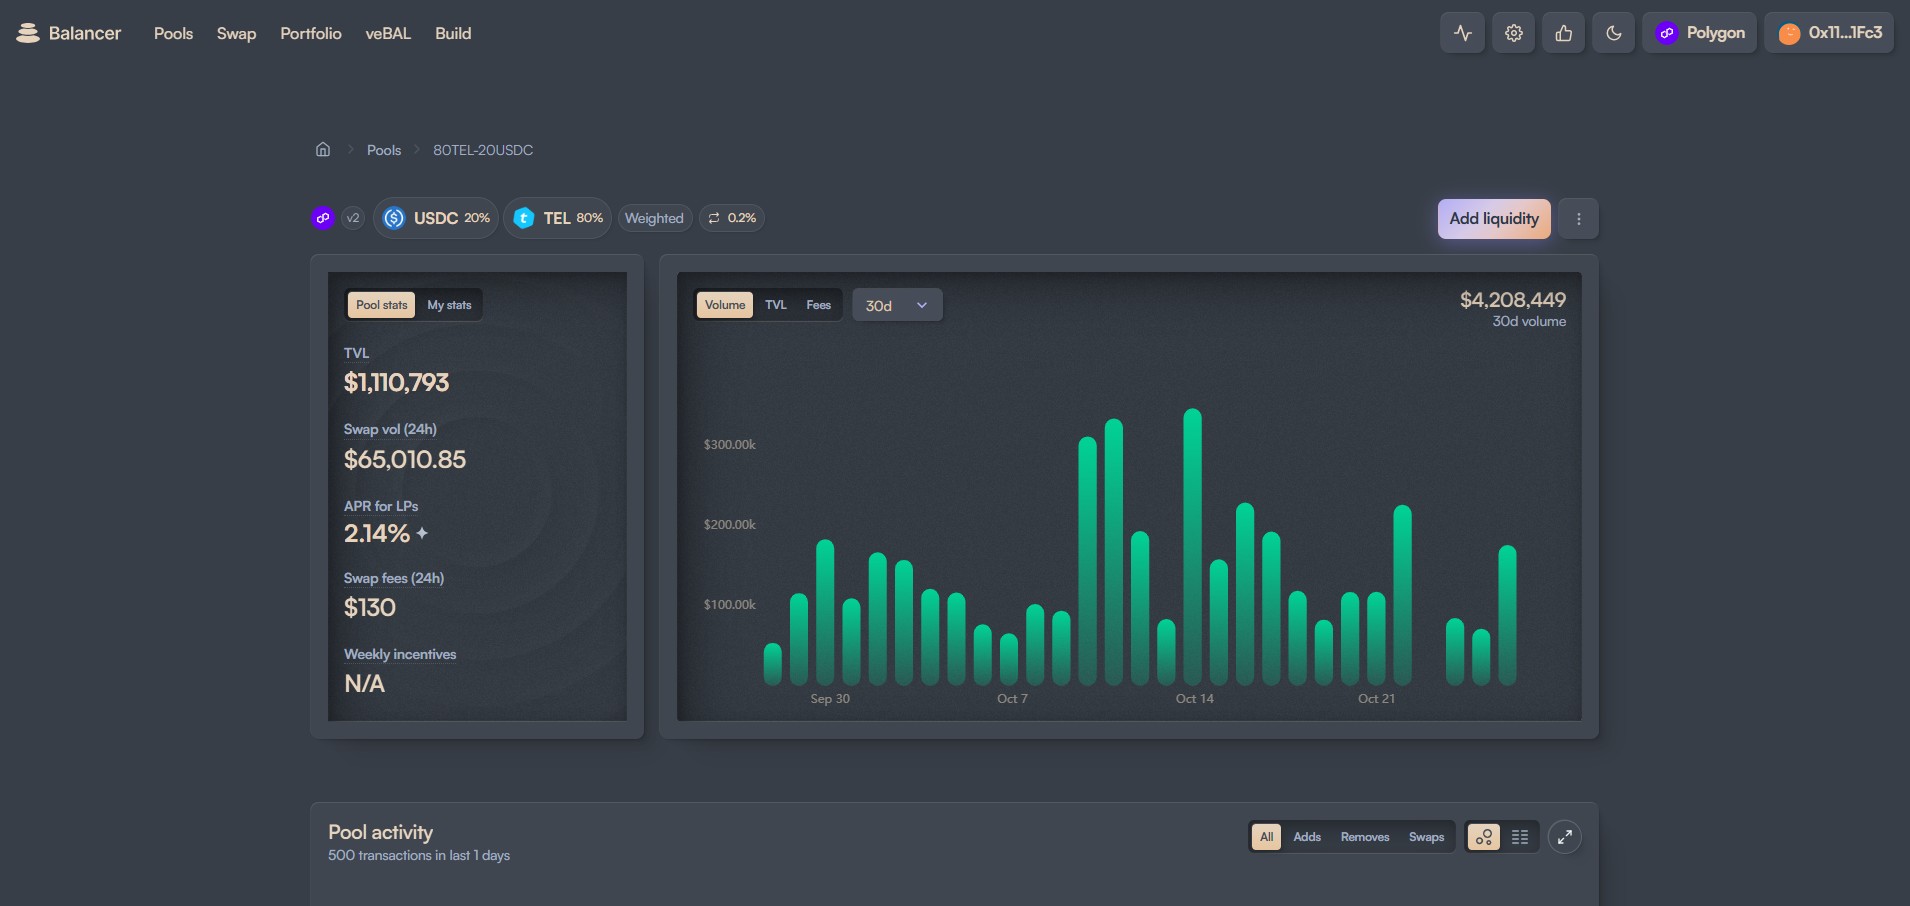1910x906 pixels.
Task: Switch to the My stats tab
Action: pyautogui.click(x=449, y=305)
